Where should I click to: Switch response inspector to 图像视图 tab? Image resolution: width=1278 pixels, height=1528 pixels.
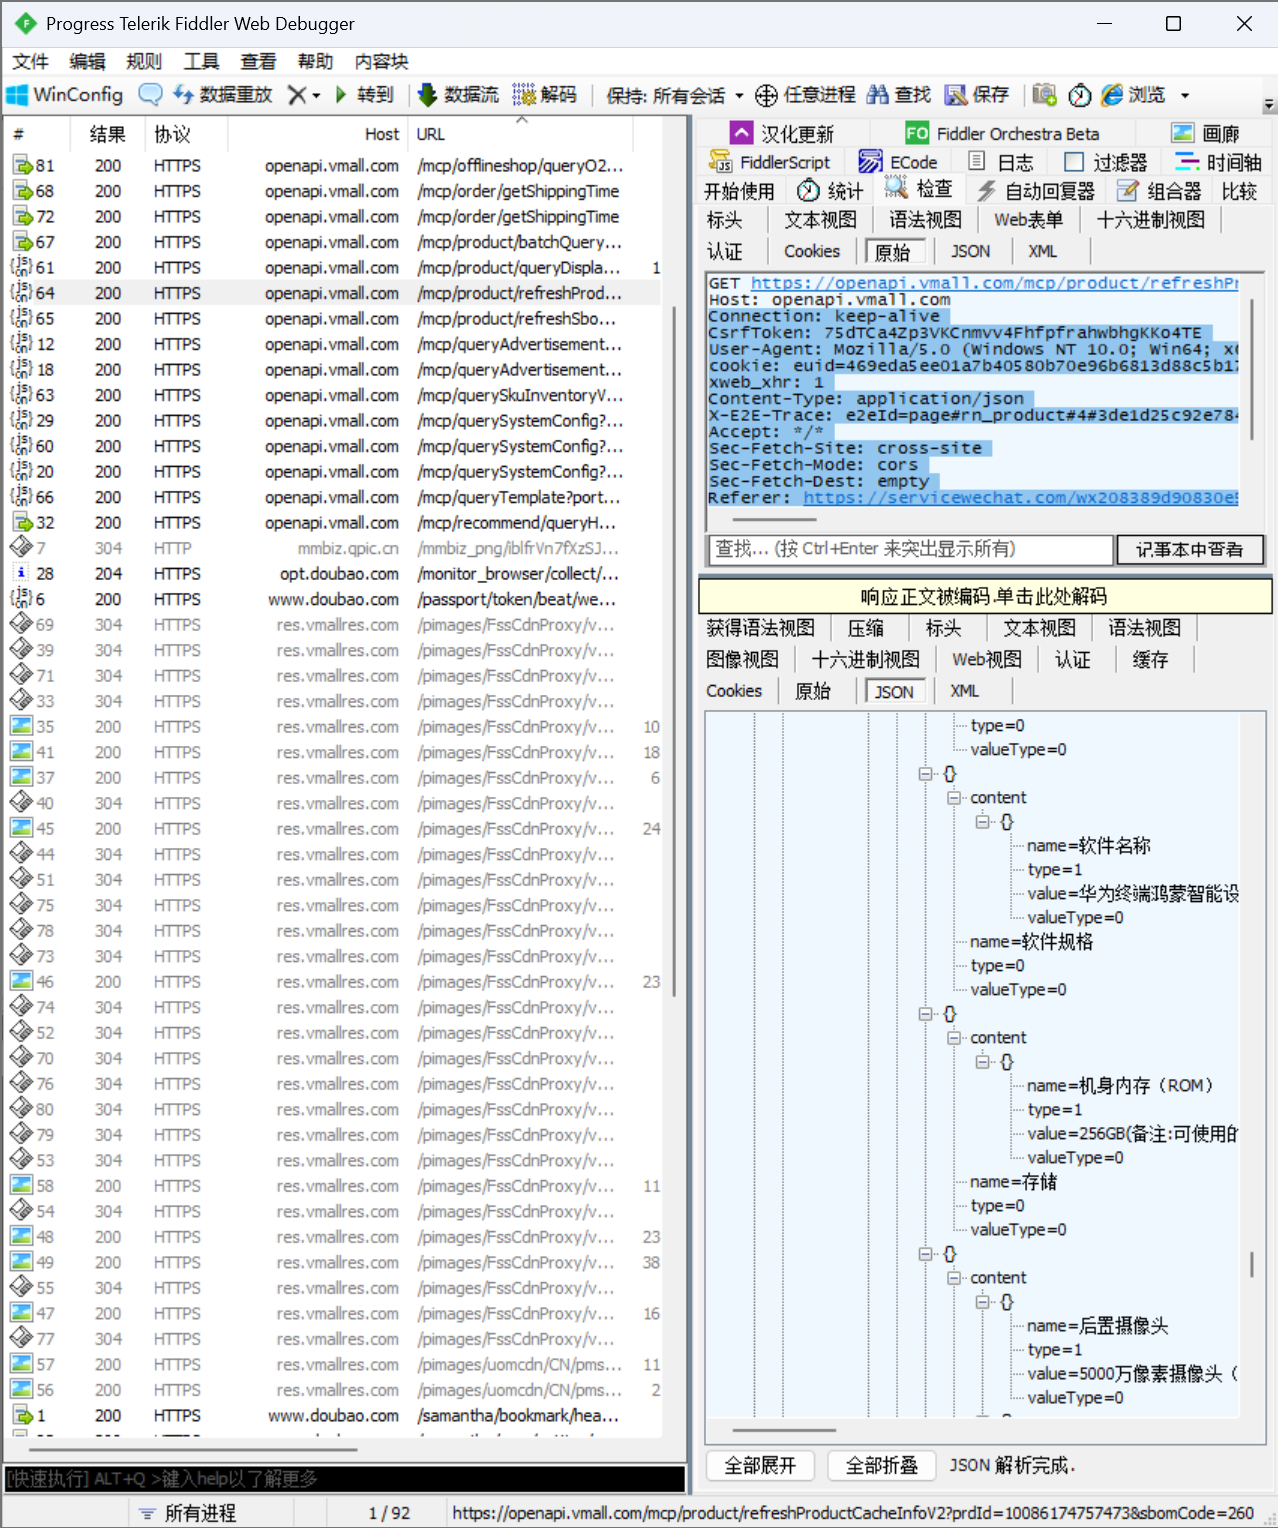pos(742,659)
